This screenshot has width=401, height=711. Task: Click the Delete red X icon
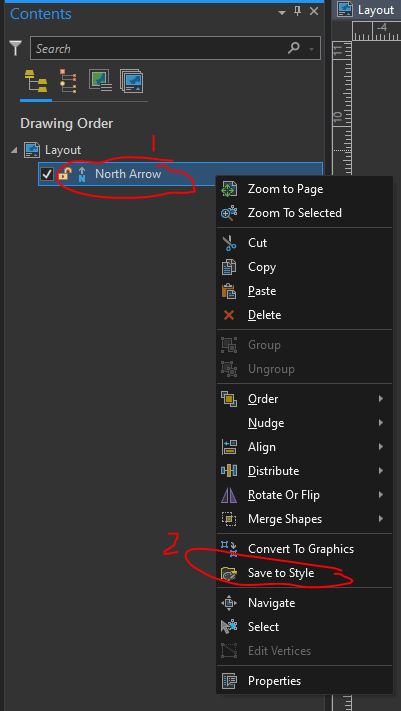point(229,315)
